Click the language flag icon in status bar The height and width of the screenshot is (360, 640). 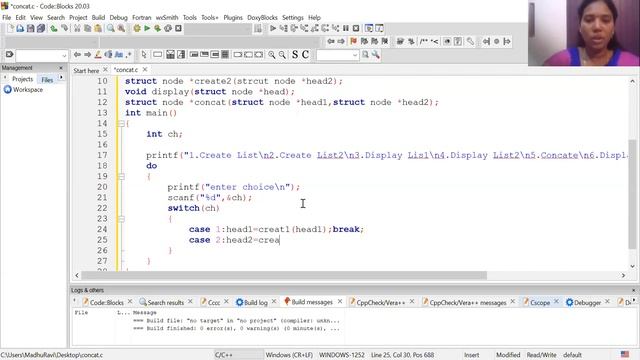625,354
